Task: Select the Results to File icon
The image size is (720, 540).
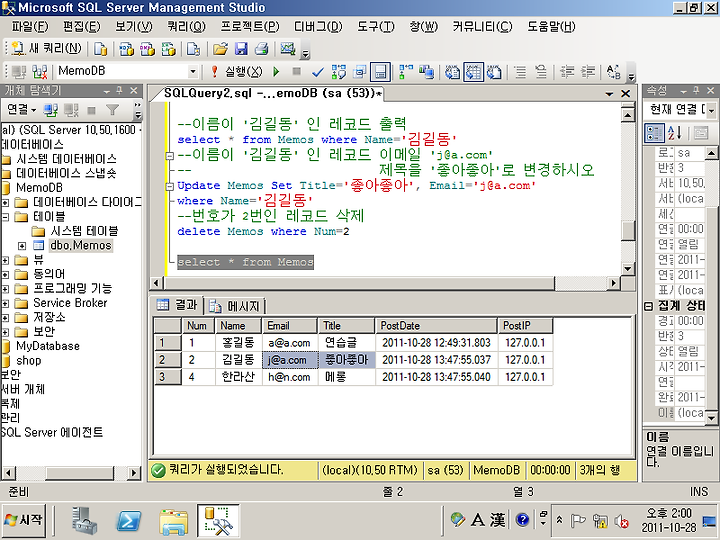Action: pos(494,72)
